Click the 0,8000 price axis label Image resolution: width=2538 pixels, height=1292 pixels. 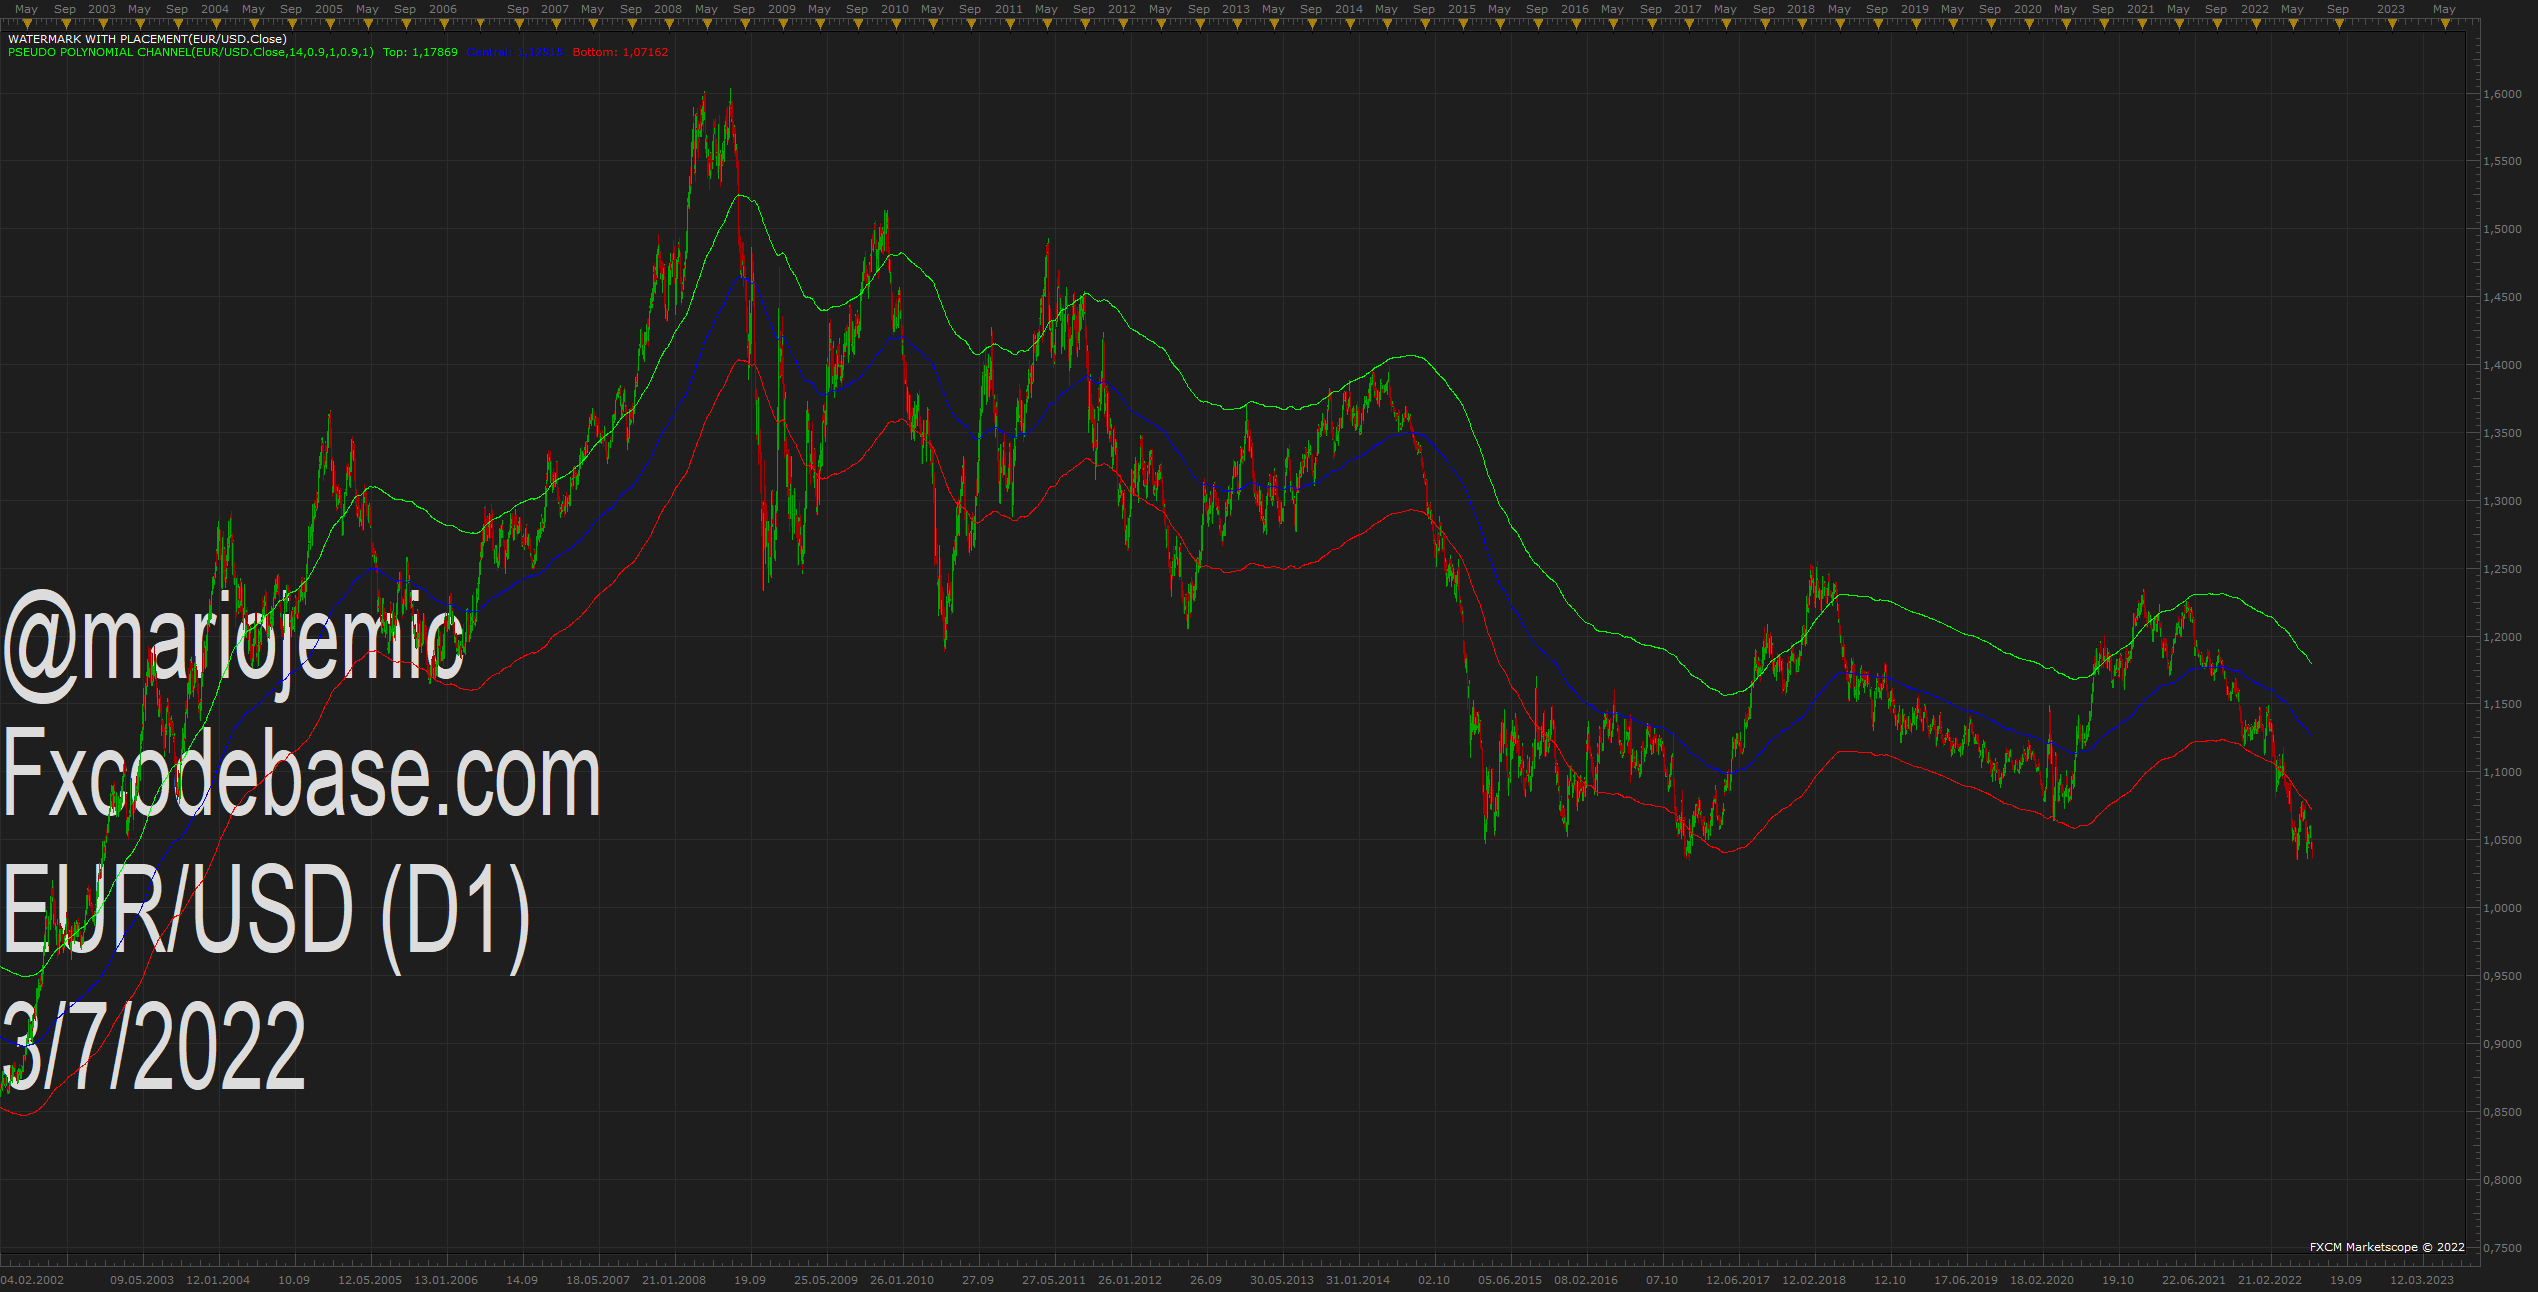coord(2502,1180)
